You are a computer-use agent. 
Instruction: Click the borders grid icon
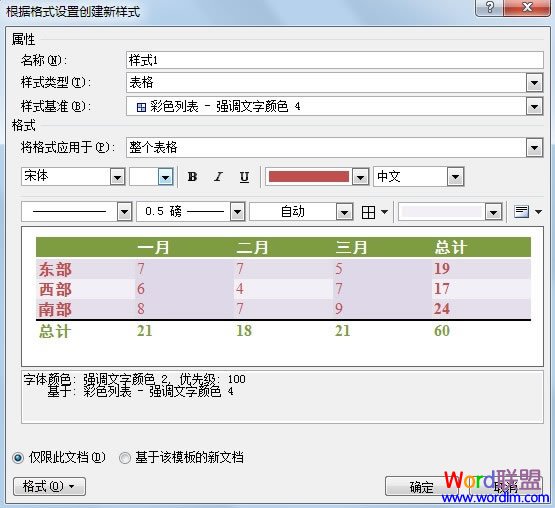(x=368, y=212)
